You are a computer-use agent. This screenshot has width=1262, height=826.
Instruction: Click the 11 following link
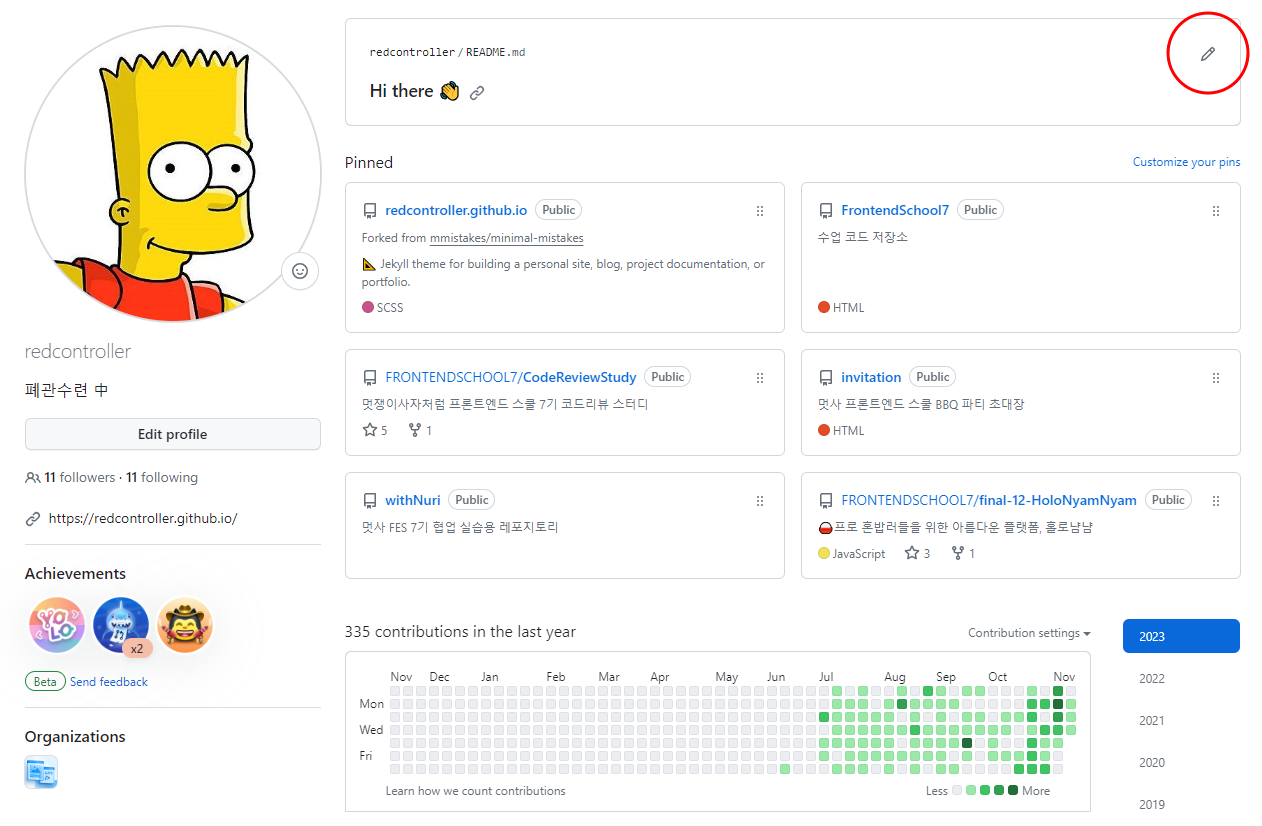(x=162, y=478)
